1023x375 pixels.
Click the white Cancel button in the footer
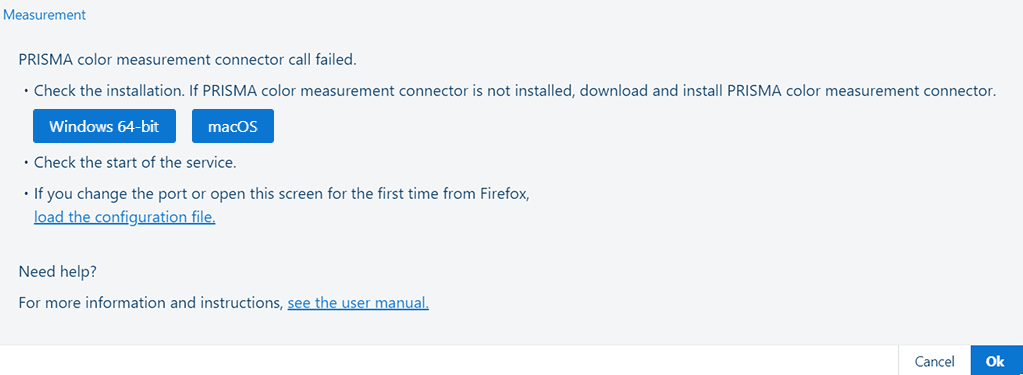coord(934,361)
